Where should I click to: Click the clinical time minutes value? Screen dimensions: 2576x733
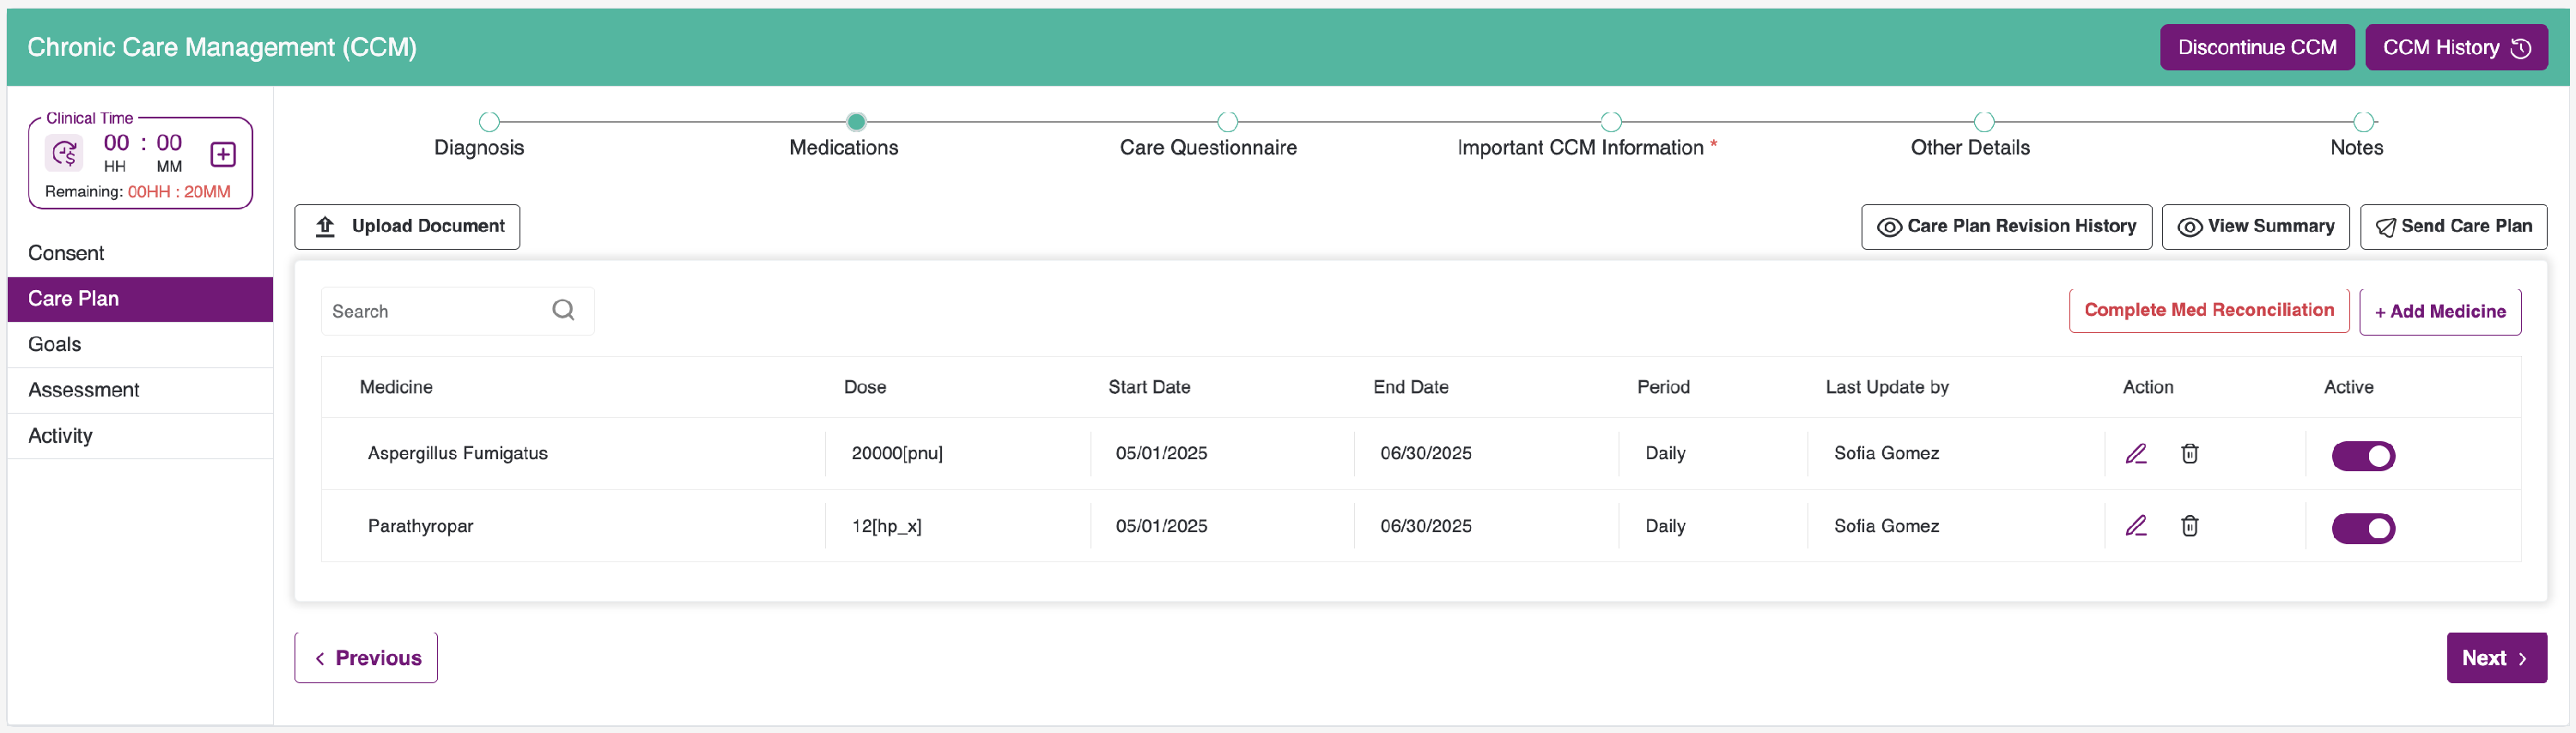pos(169,143)
